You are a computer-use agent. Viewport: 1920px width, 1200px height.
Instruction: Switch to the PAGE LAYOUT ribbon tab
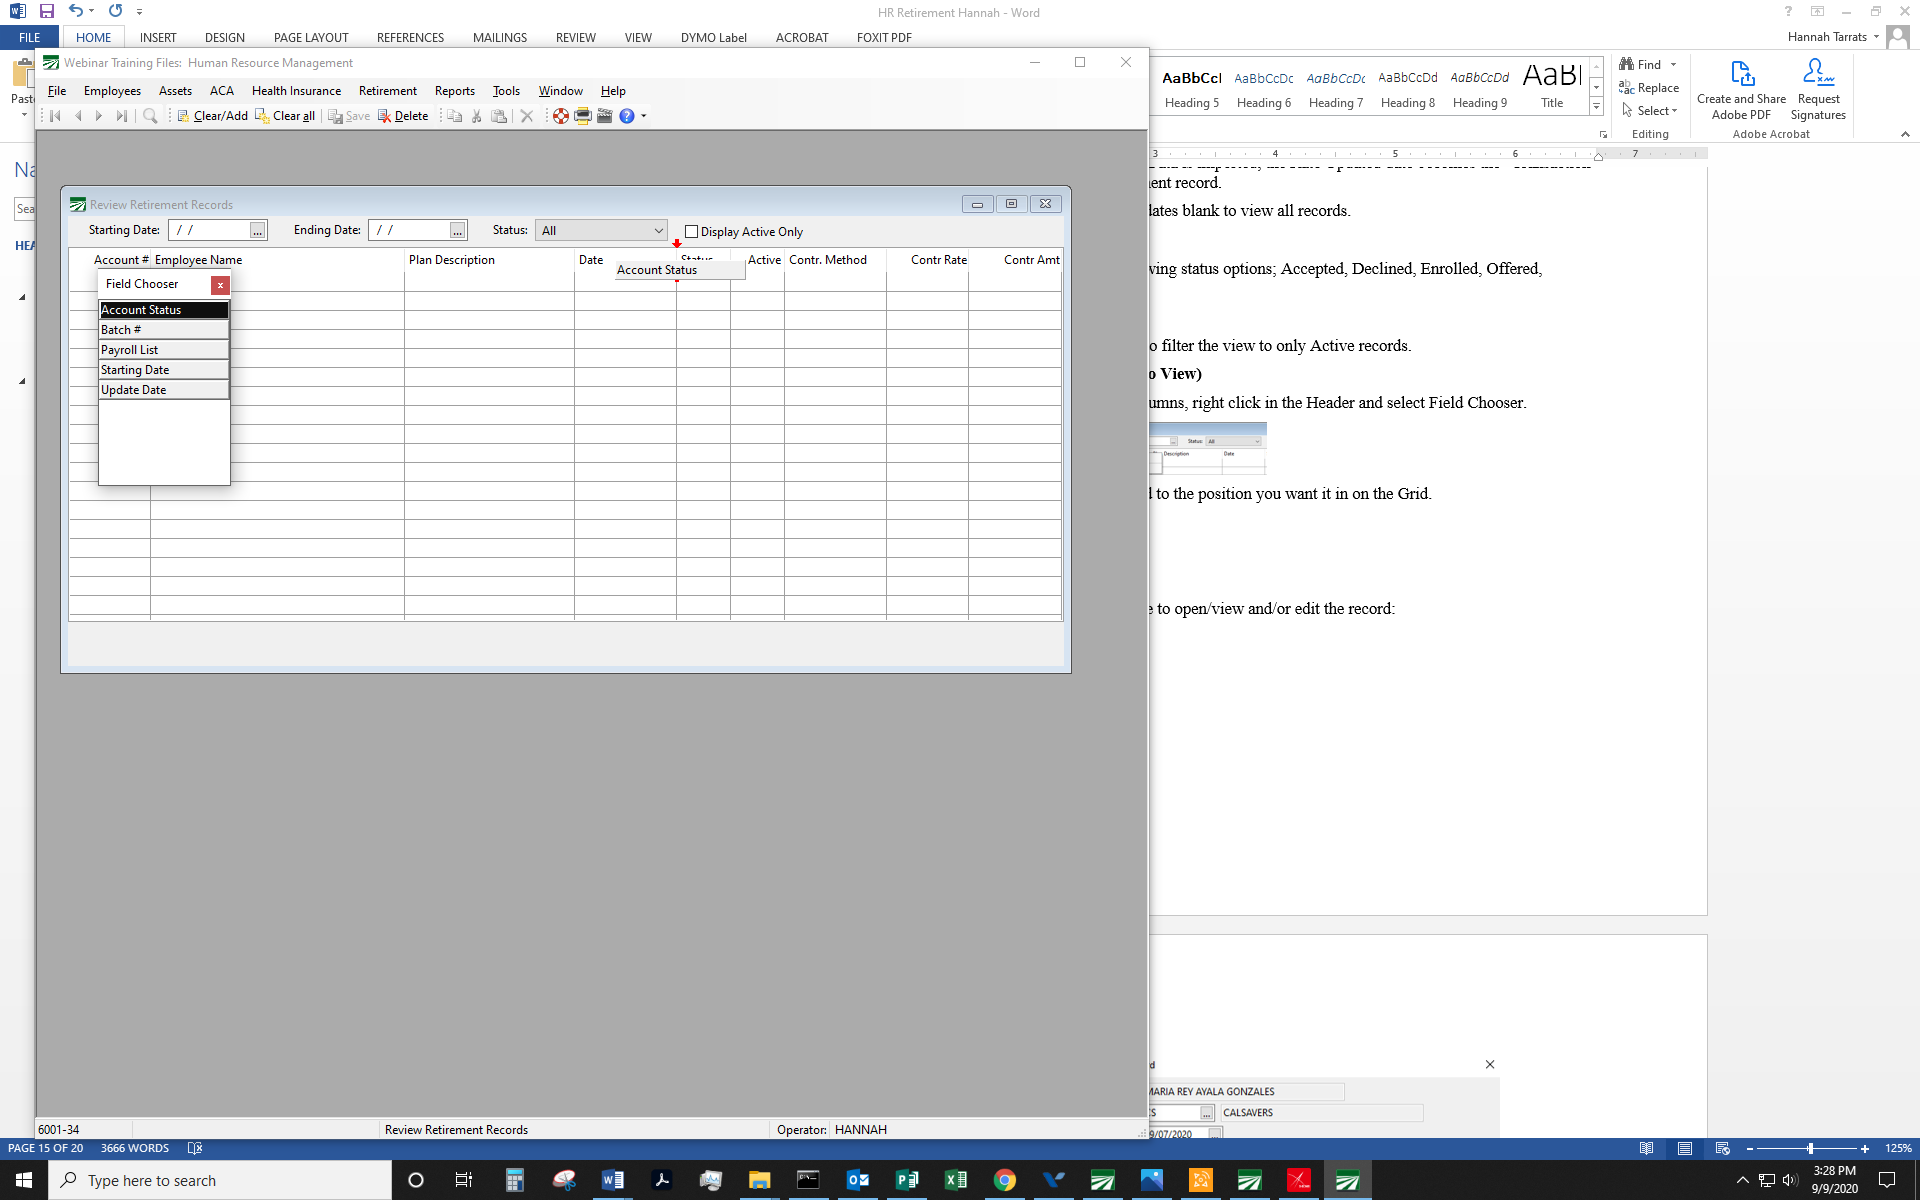[311, 38]
